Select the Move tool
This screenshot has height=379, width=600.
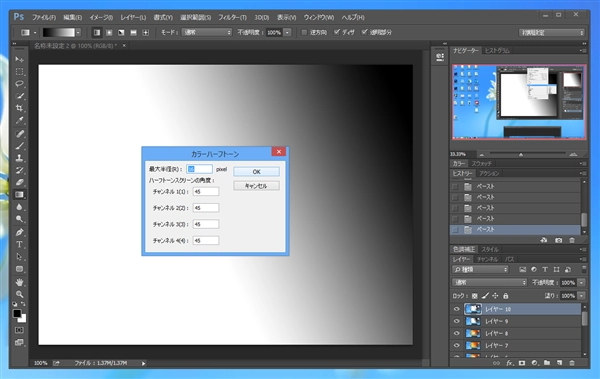click(19, 59)
